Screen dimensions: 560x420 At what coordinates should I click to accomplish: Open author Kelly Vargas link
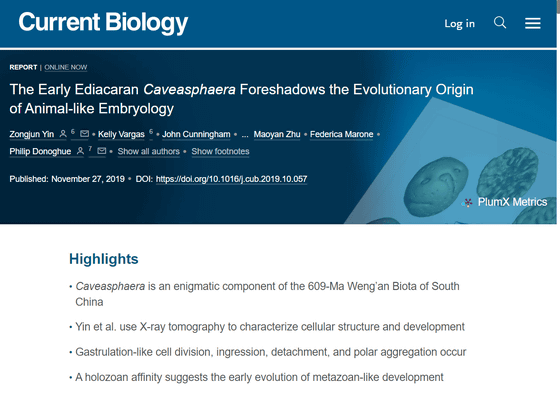[x=121, y=134]
